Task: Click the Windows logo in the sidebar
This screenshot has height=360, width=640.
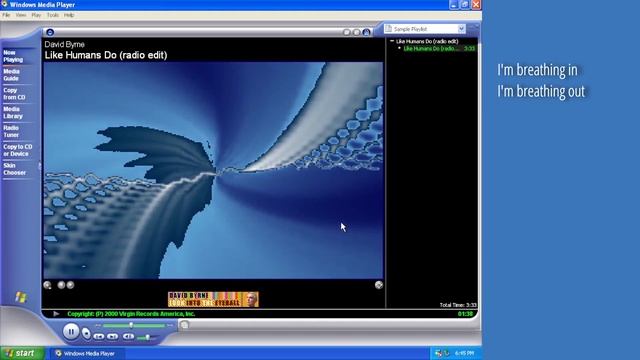Action: (21, 297)
